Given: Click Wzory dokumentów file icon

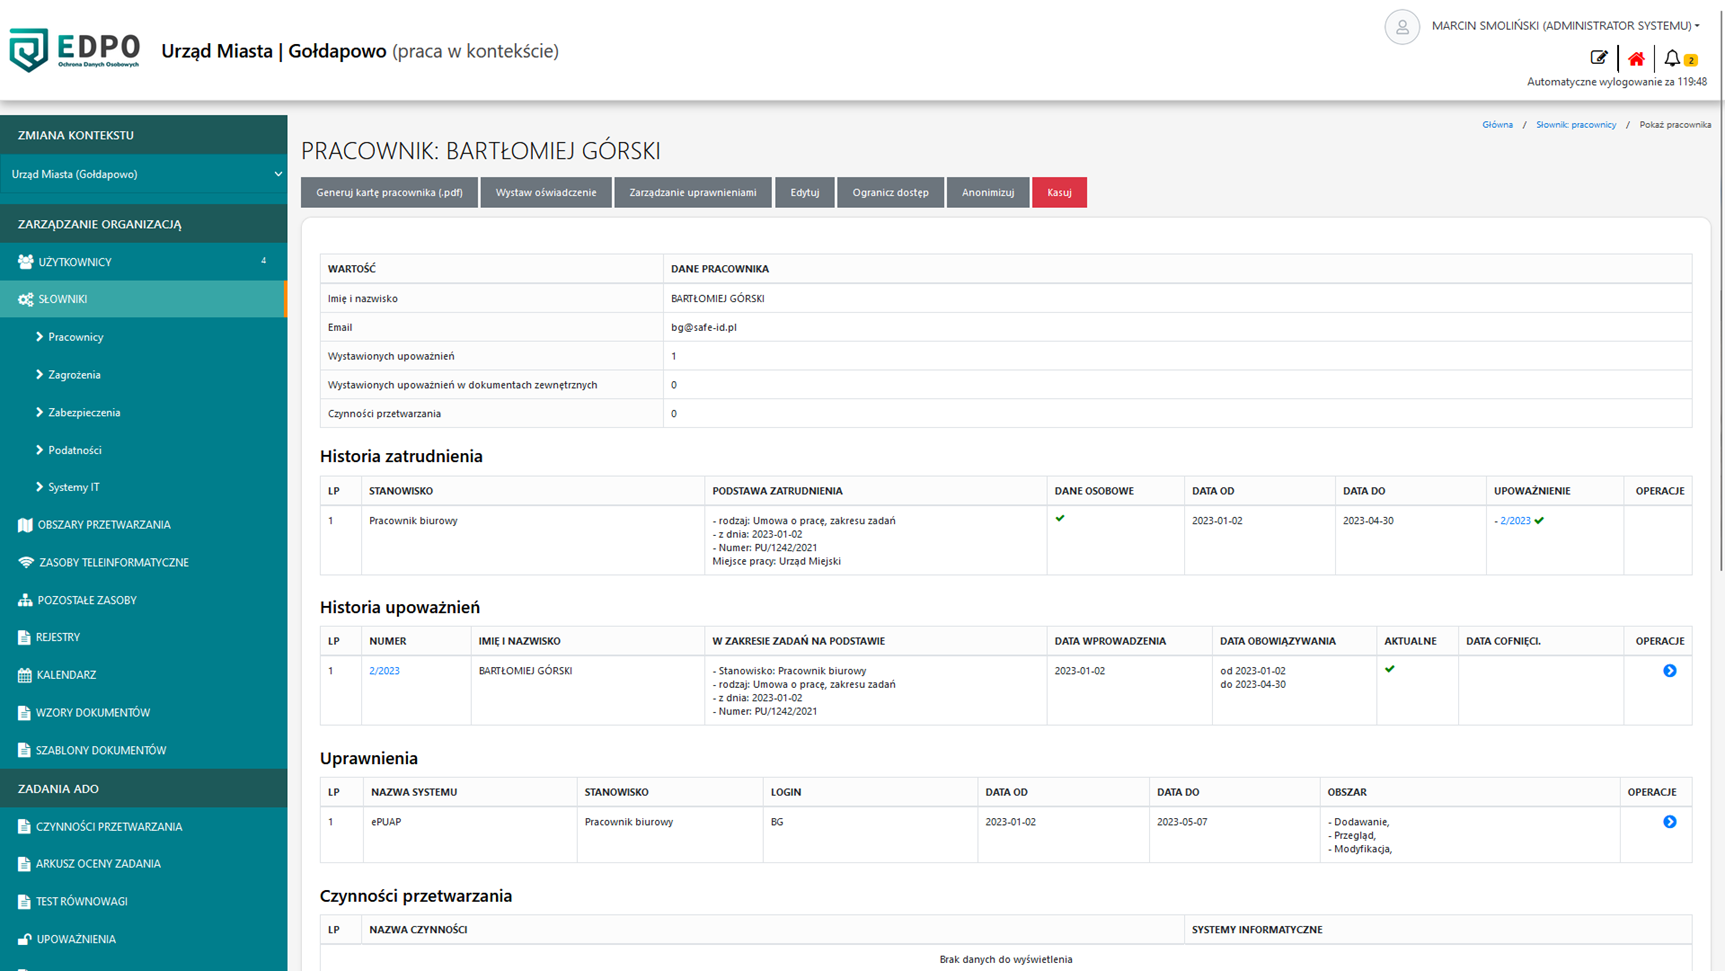Looking at the screenshot, I should 24,713.
